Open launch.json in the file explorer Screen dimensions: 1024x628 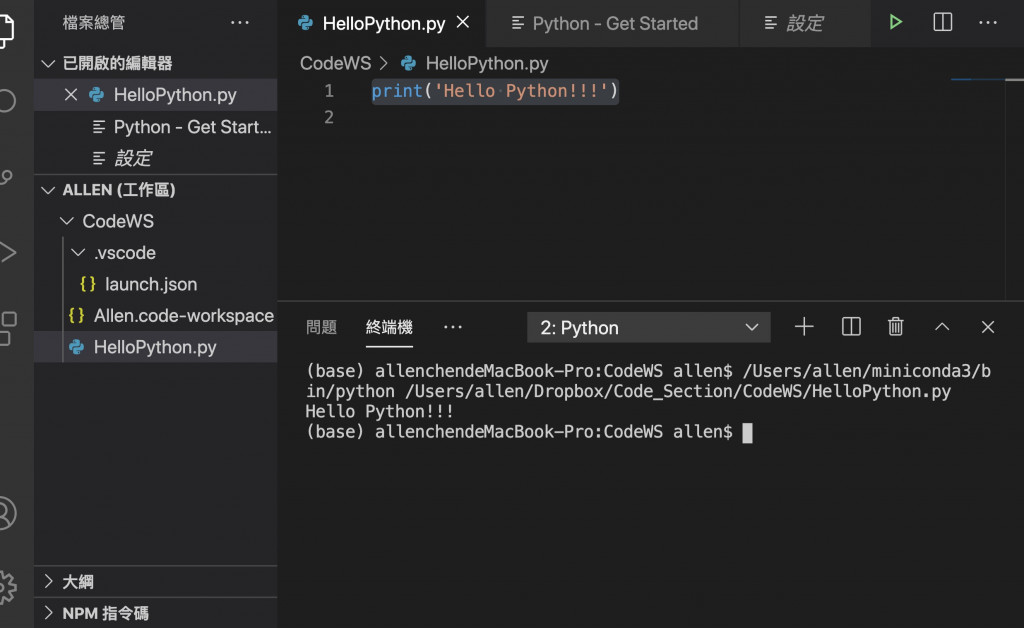pyautogui.click(x=150, y=284)
